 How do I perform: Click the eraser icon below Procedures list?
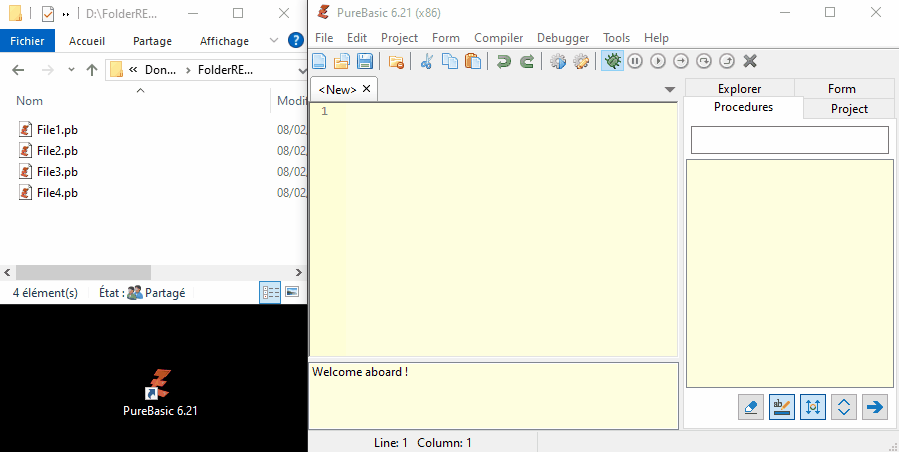751,407
